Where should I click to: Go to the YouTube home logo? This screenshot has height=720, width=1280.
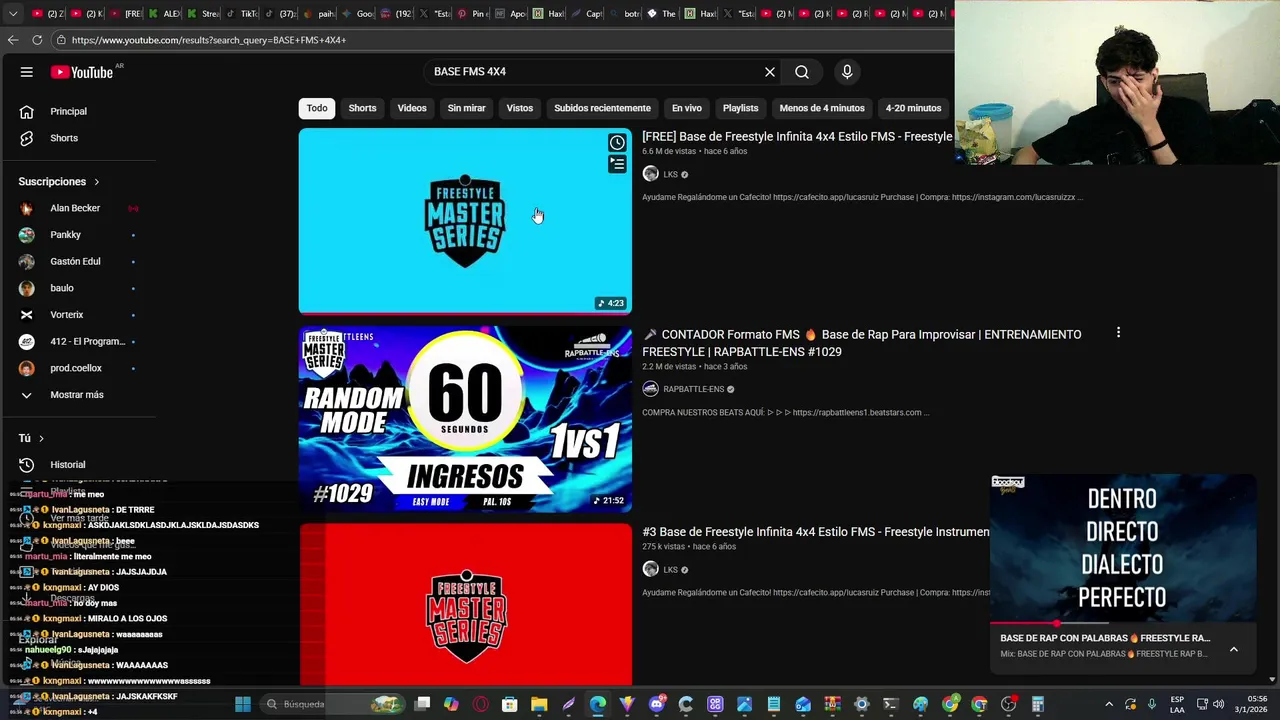(x=82, y=72)
